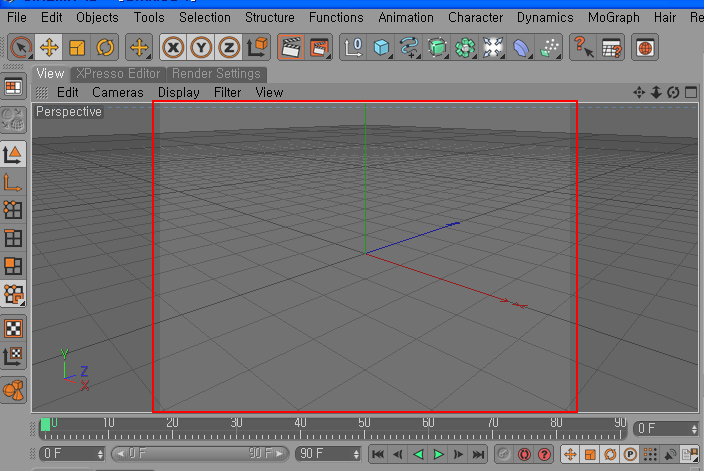Render in Picture Viewer
704x471 pixels.
point(319,47)
